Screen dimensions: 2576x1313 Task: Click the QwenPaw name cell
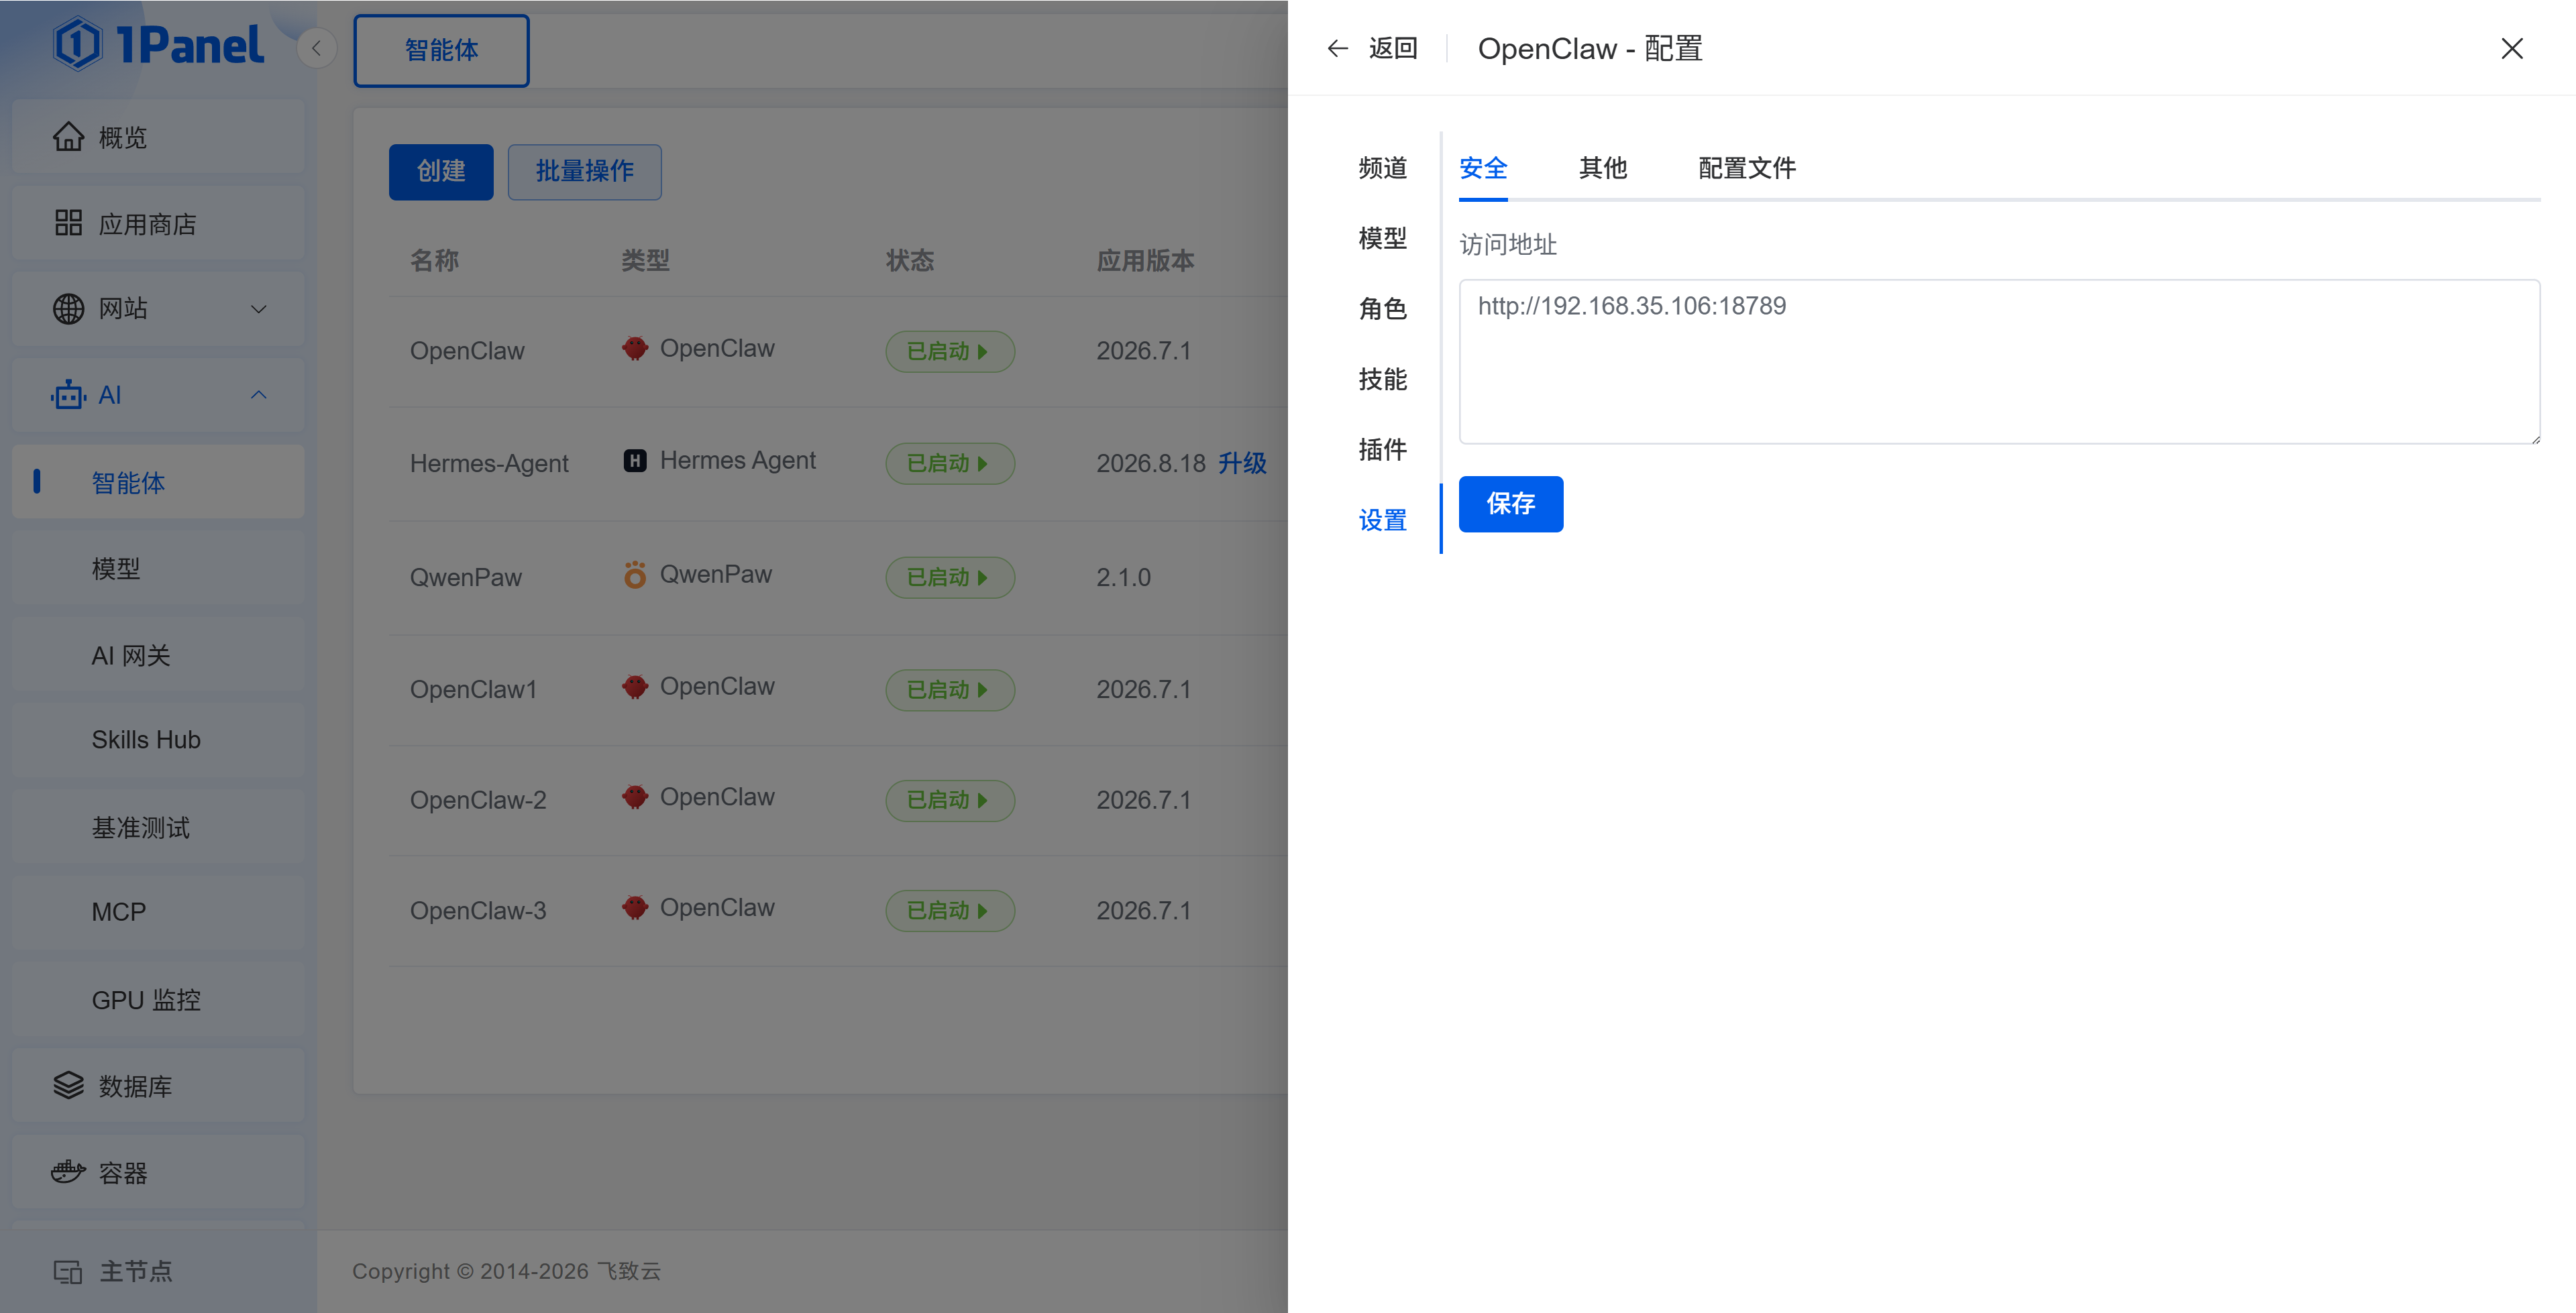[x=466, y=577]
